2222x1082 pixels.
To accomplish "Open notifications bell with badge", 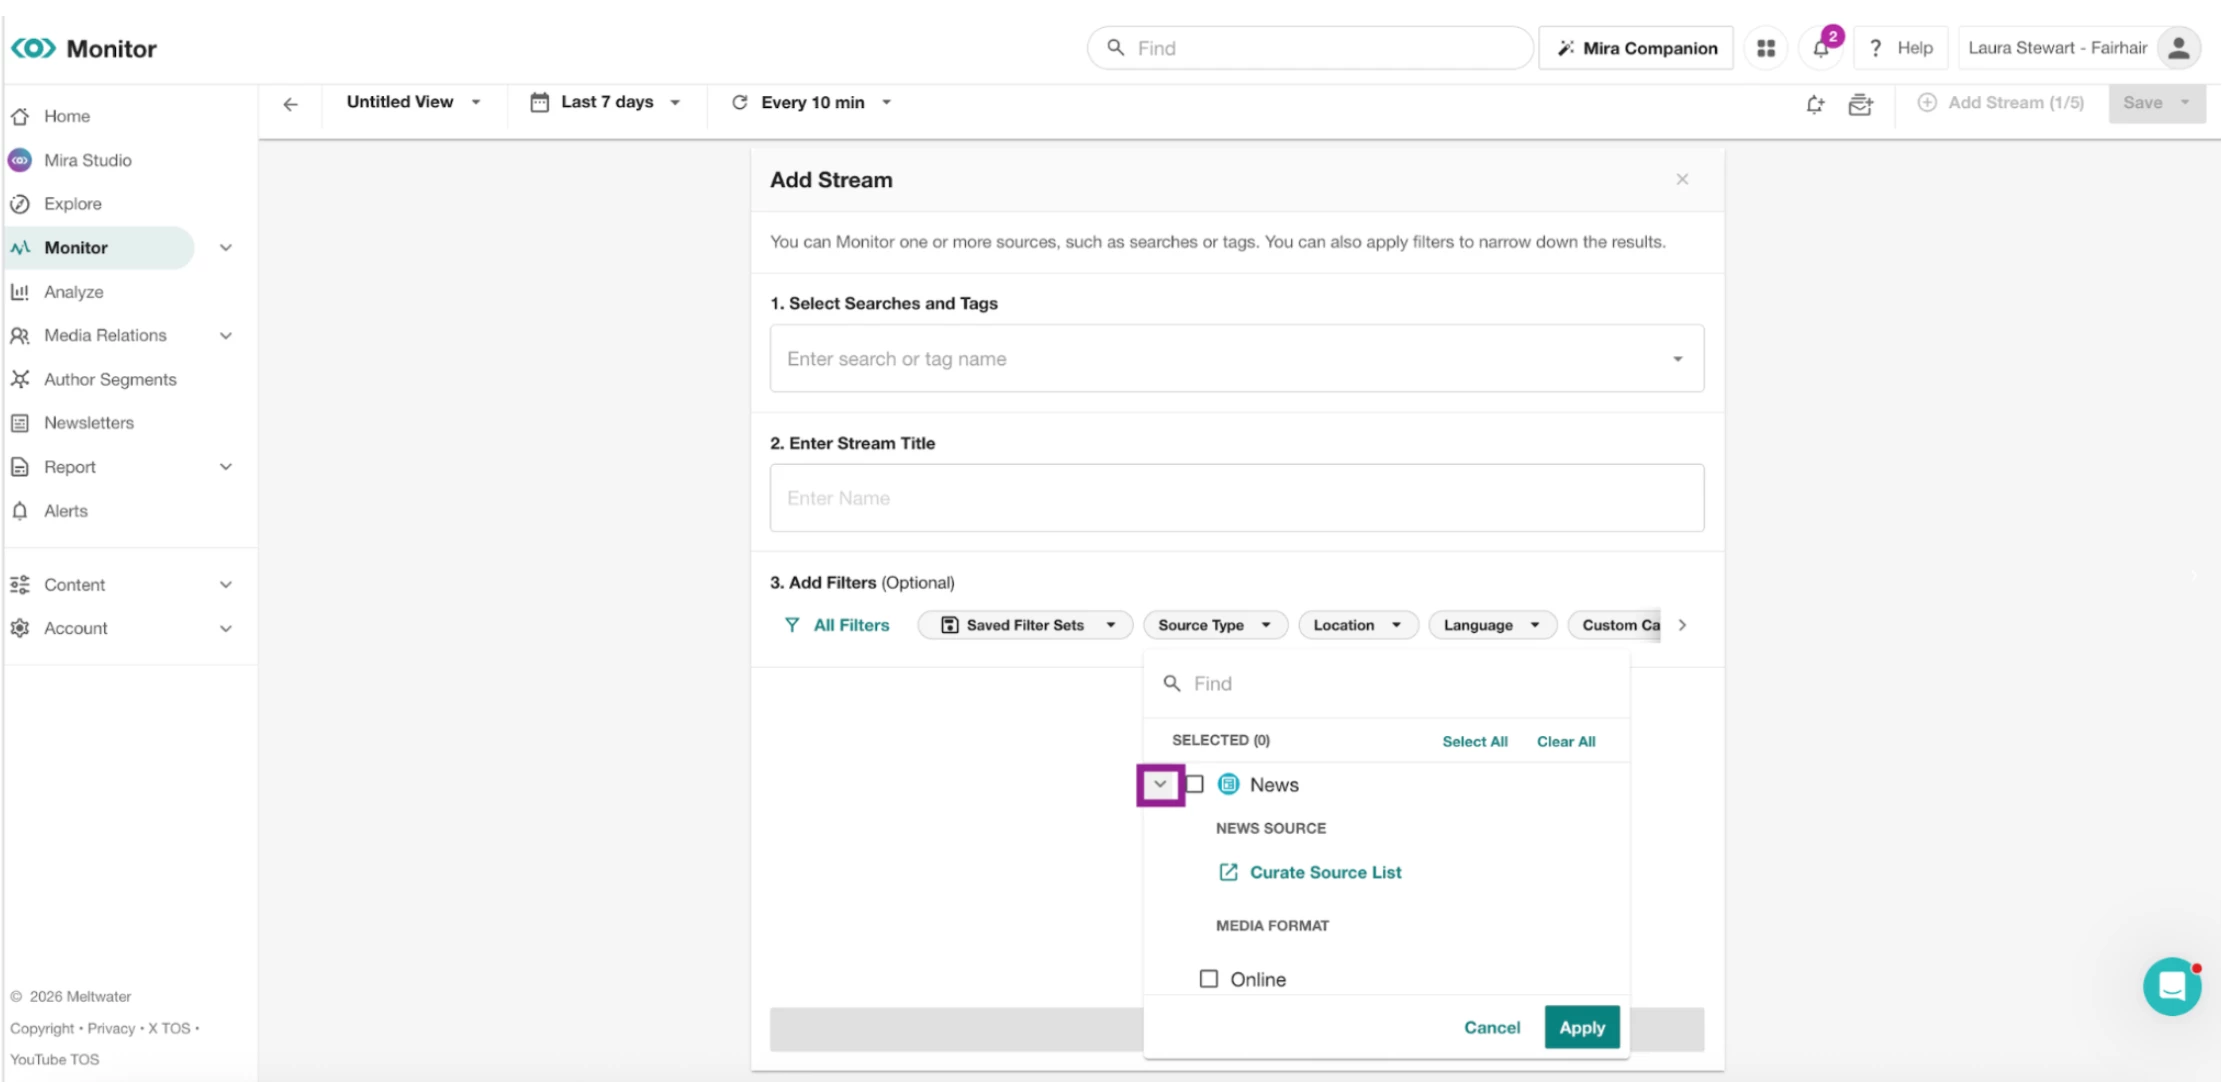I will tap(1821, 48).
